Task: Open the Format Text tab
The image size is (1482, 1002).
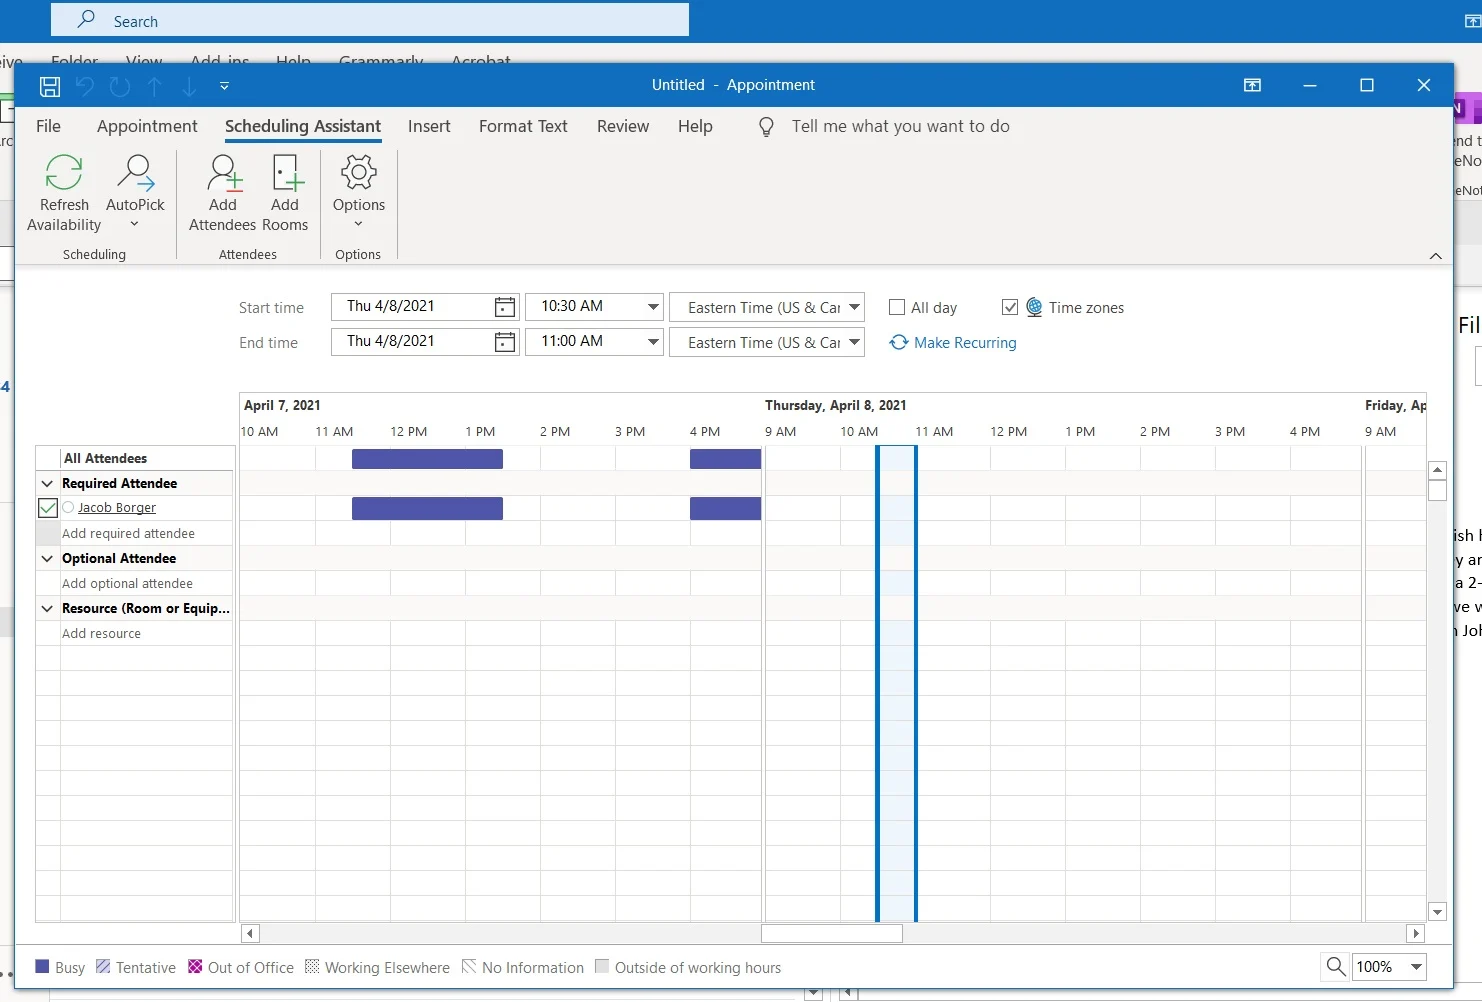Action: 522,126
